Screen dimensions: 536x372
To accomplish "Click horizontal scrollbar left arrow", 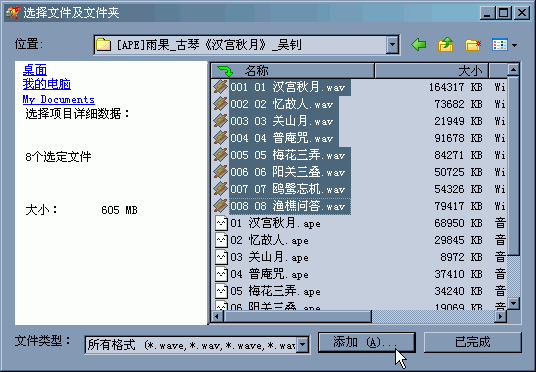I will tap(217, 317).
